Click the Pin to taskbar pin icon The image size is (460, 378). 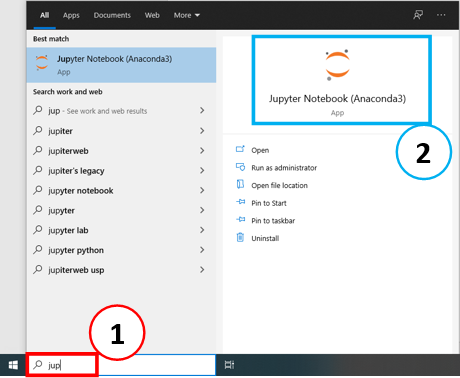coord(240,219)
